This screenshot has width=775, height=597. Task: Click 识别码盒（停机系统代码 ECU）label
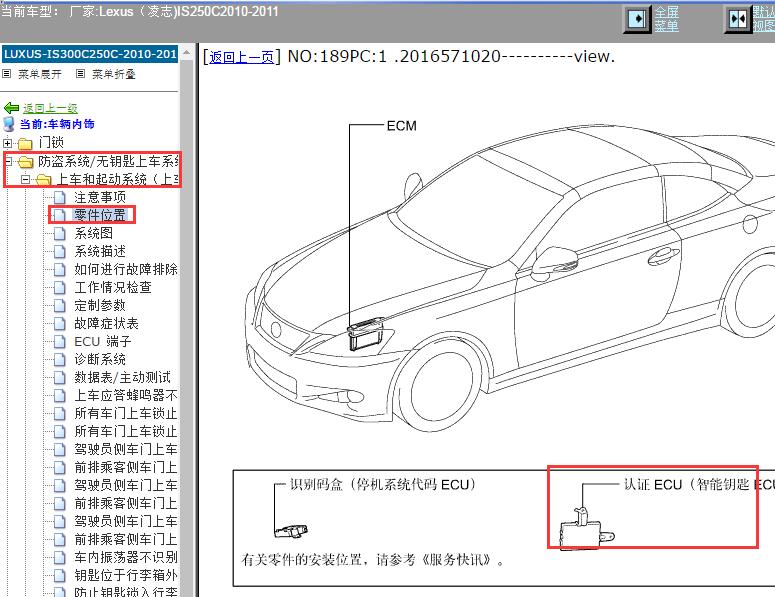(x=383, y=484)
